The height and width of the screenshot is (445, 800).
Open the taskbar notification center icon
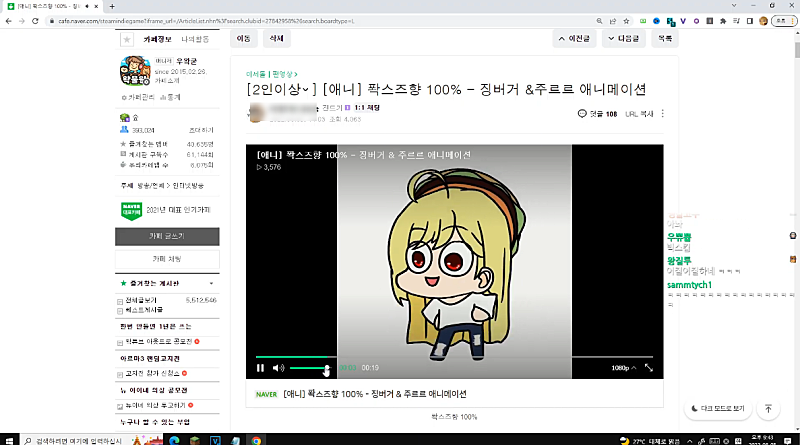tap(788, 440)
